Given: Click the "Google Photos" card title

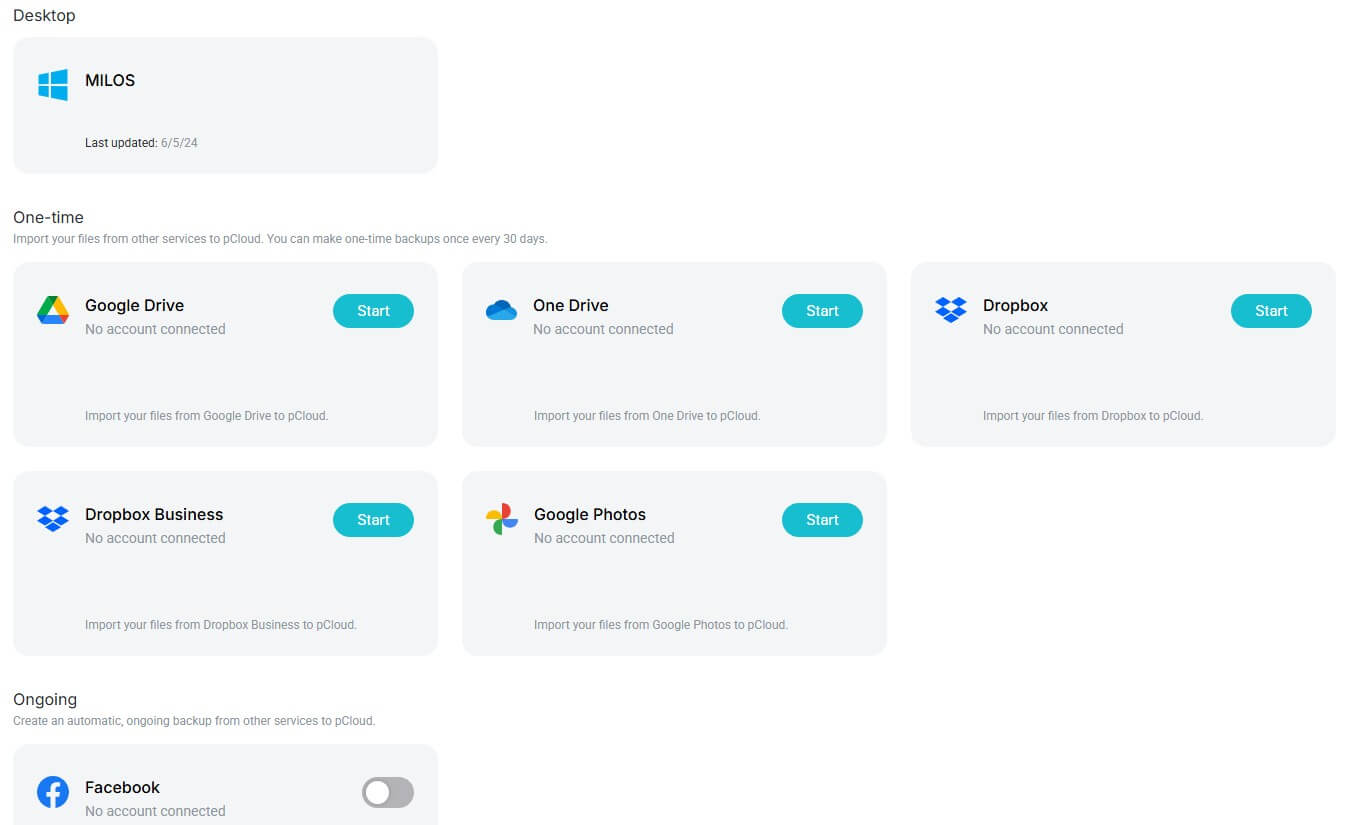Looking at the screenshot, I should click(590, 514).
